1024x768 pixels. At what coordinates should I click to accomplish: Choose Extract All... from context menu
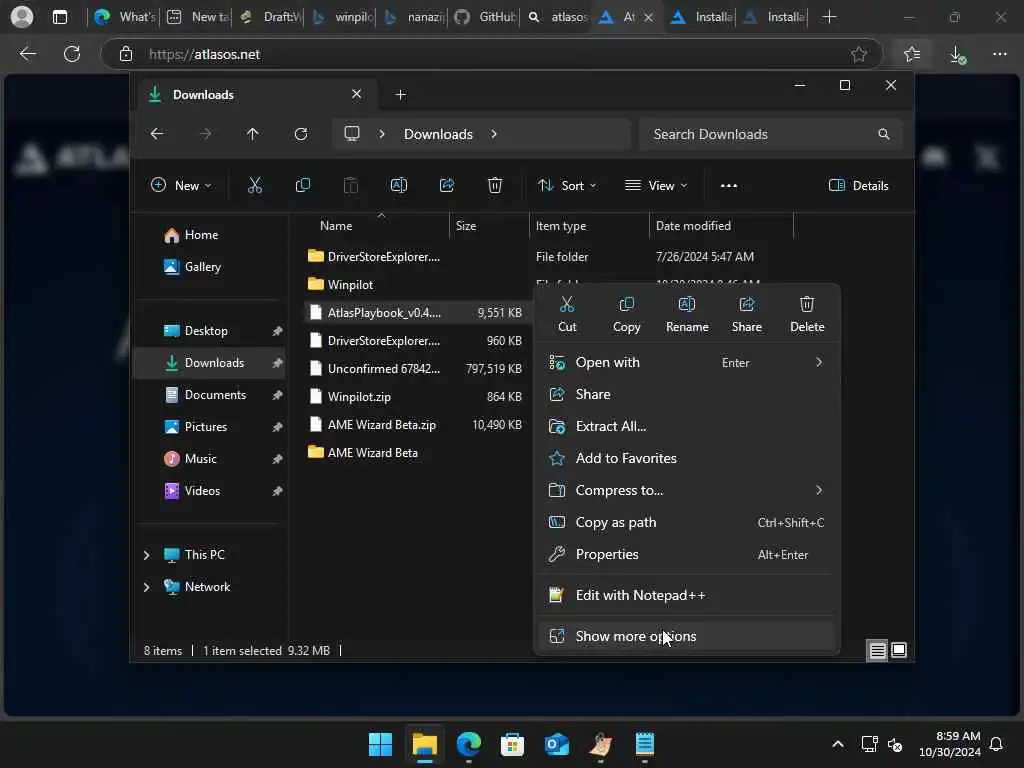tap(686, 426)
